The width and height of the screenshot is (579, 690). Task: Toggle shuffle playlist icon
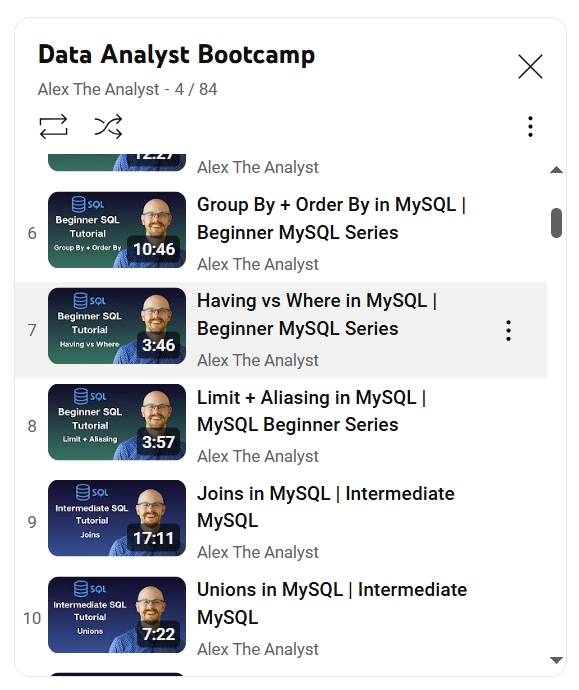tap(108, 127)
